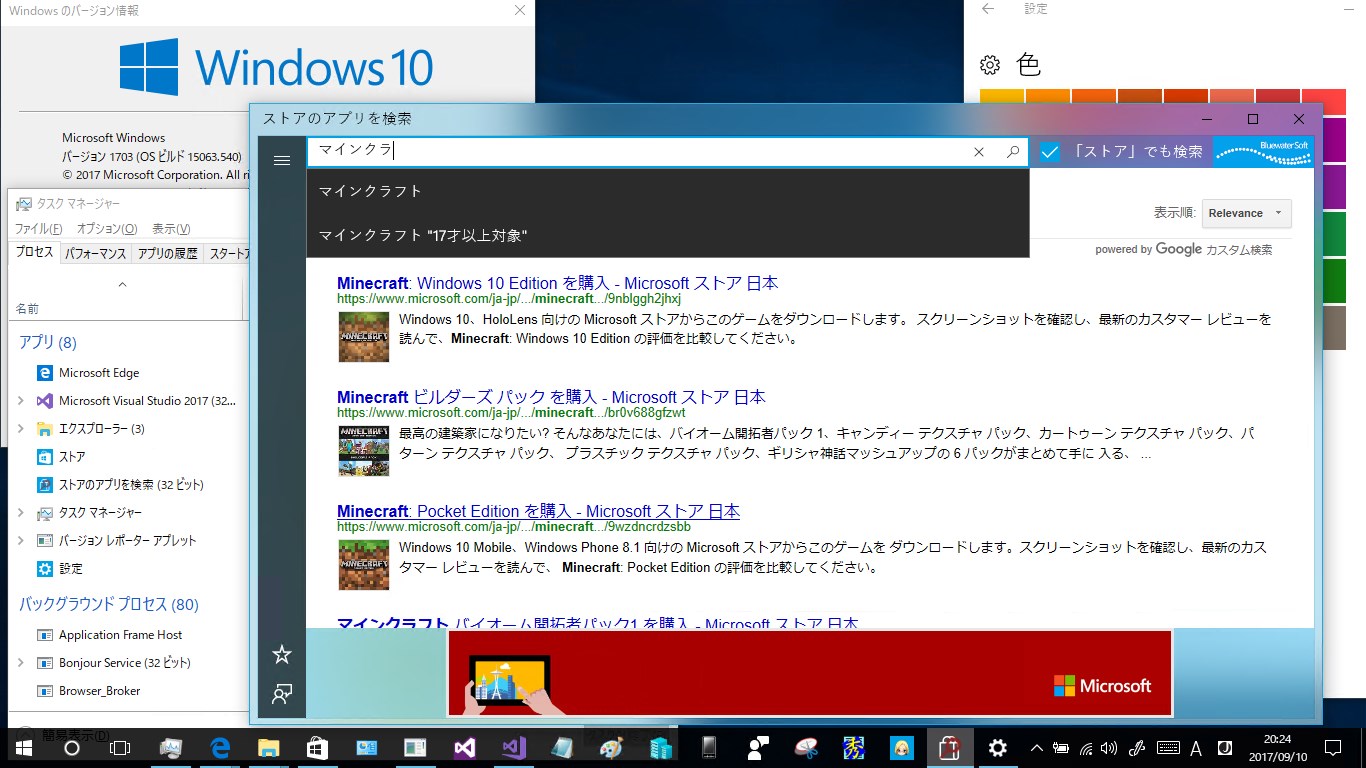Switch to the パフォーマンス tab
Viewport: 1366px width, 768px height.
pyautogui.click(x=96, y=254)
